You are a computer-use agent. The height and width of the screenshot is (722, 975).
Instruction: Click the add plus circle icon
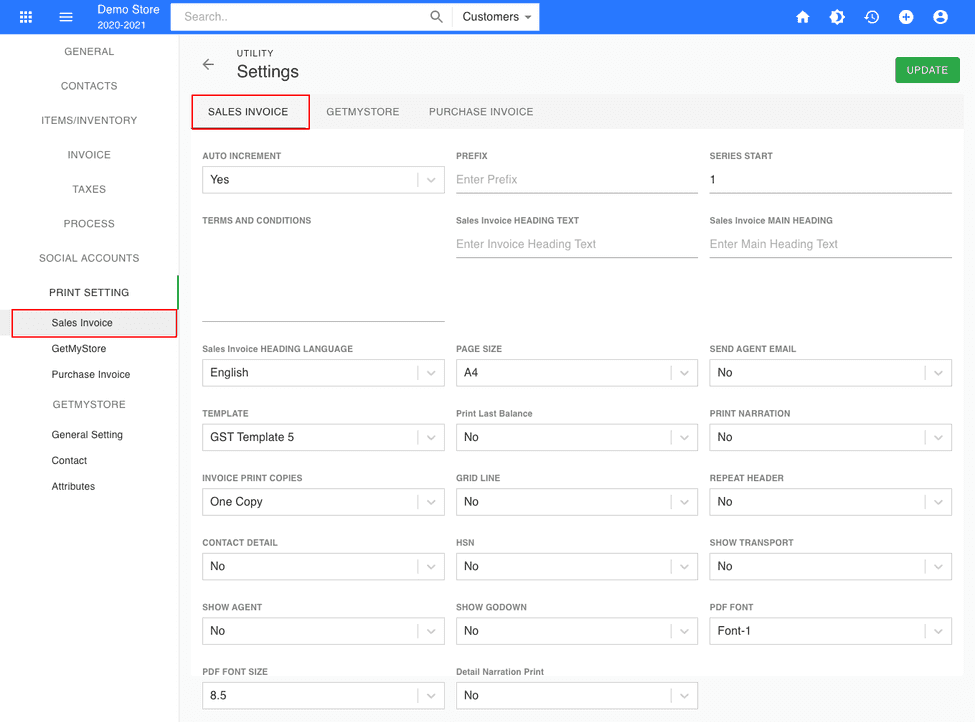click(906, 17)
